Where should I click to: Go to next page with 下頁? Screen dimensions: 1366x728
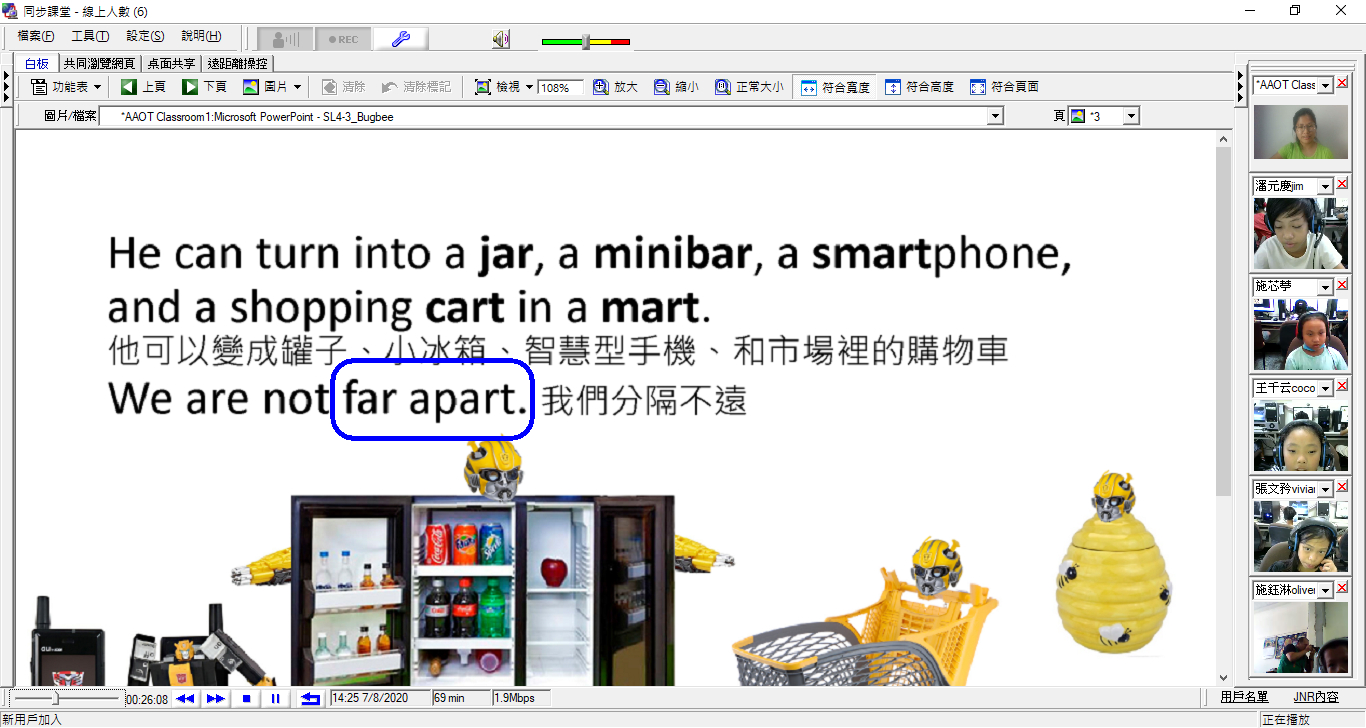204,87
